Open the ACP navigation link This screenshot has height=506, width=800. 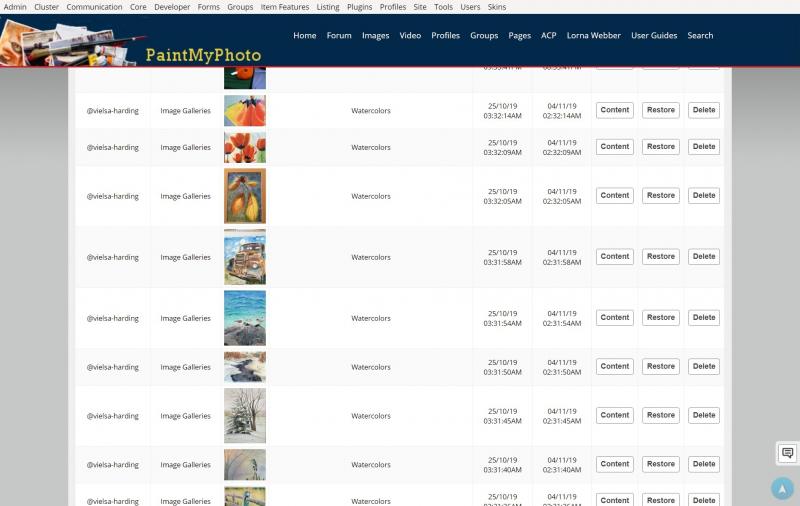click(548, 35)
